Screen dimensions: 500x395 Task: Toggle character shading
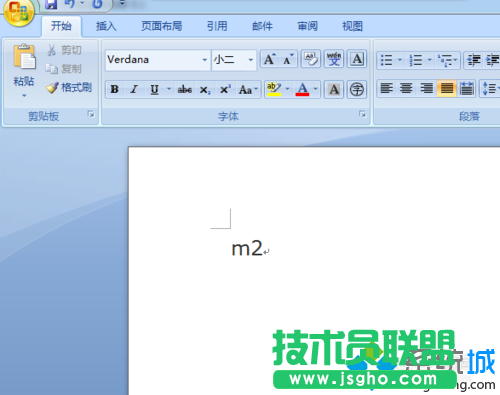334,89
